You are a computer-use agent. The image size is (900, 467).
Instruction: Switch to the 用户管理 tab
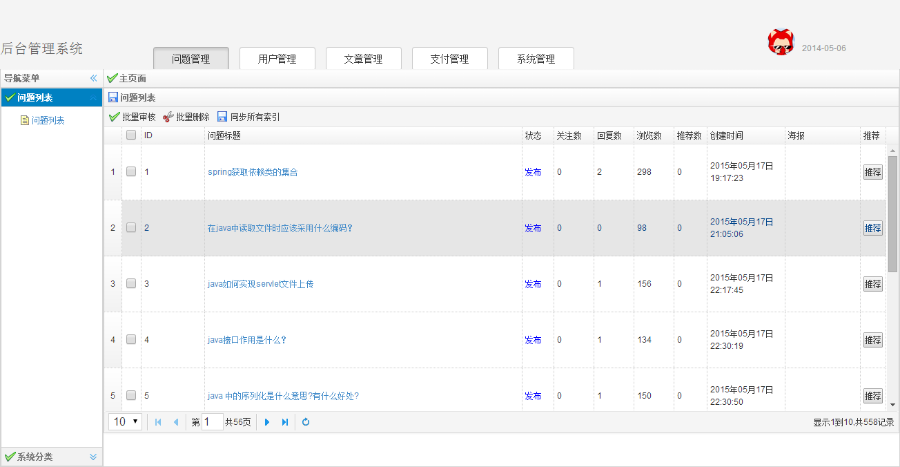click(277, 59)
